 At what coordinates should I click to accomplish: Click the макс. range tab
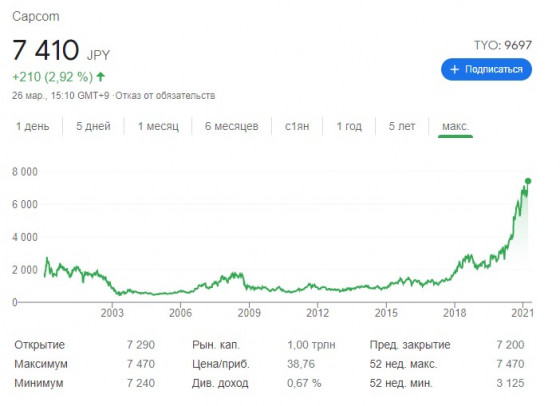click(455, 126)
